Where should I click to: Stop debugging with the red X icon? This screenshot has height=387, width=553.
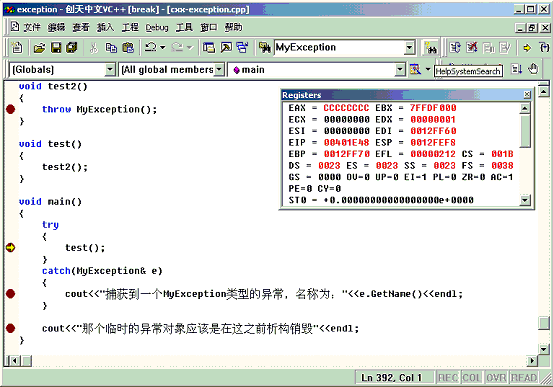coord(472,47)
